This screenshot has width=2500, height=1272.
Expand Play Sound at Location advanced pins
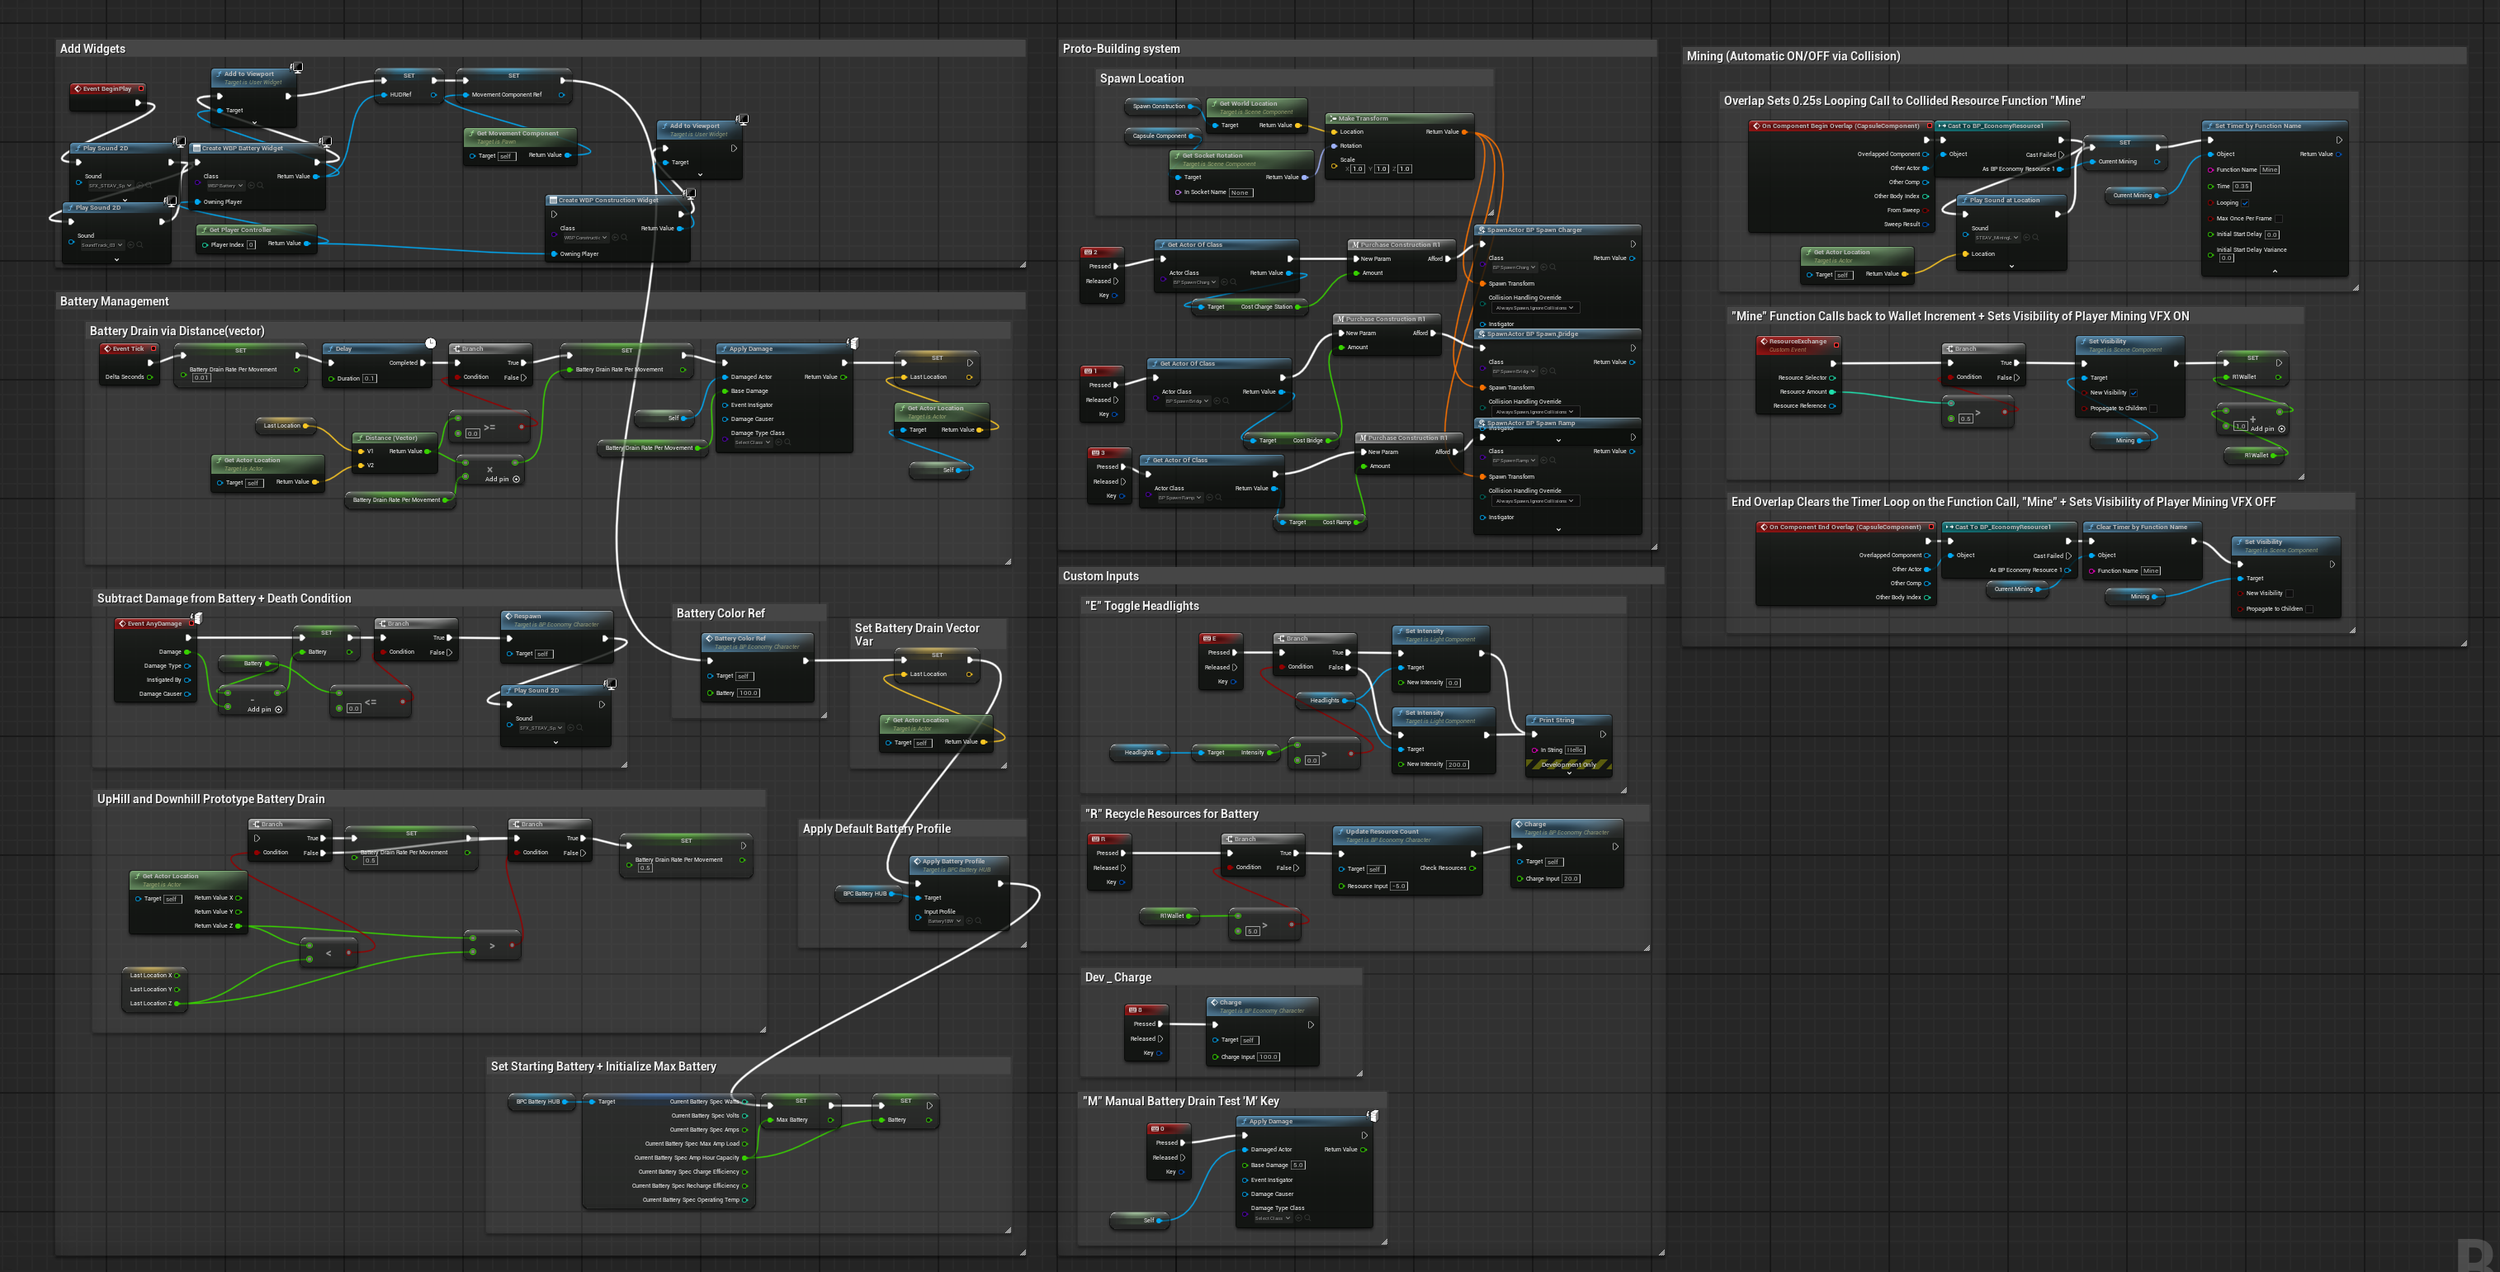pyautogui.click(x=2011, y=266)
